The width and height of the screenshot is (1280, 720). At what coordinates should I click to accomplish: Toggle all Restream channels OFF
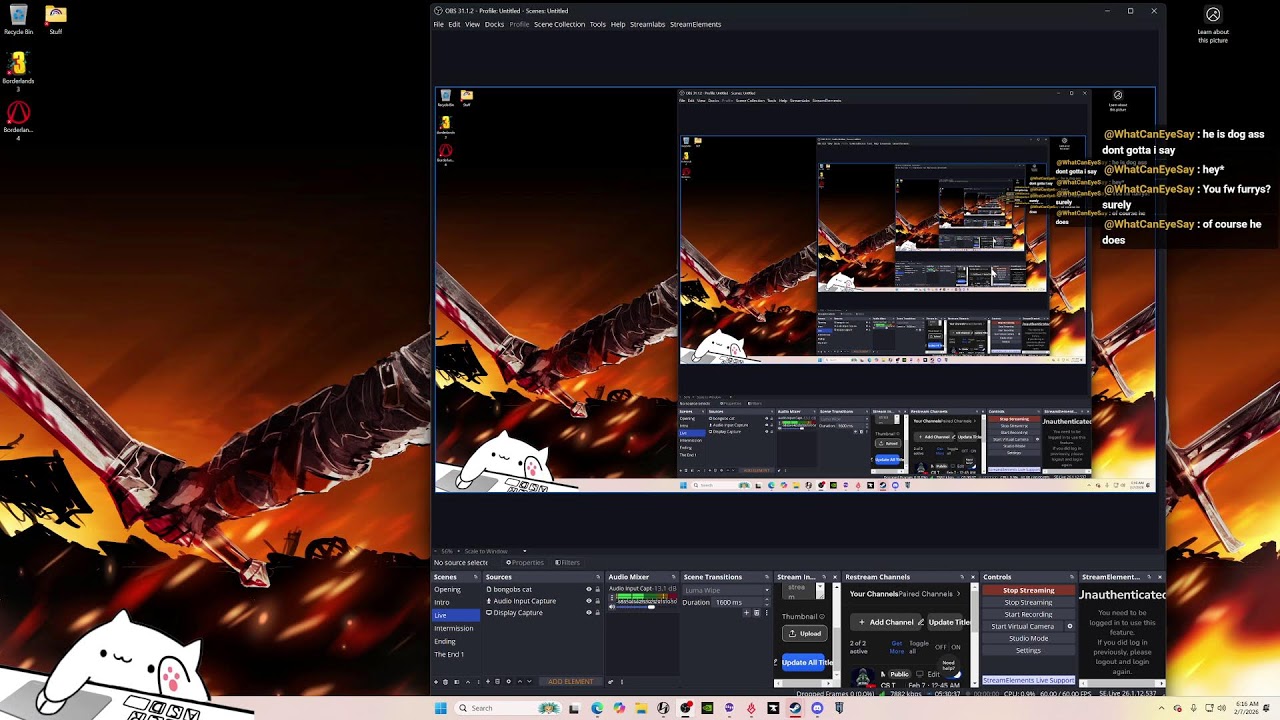[x=940, y=647]
